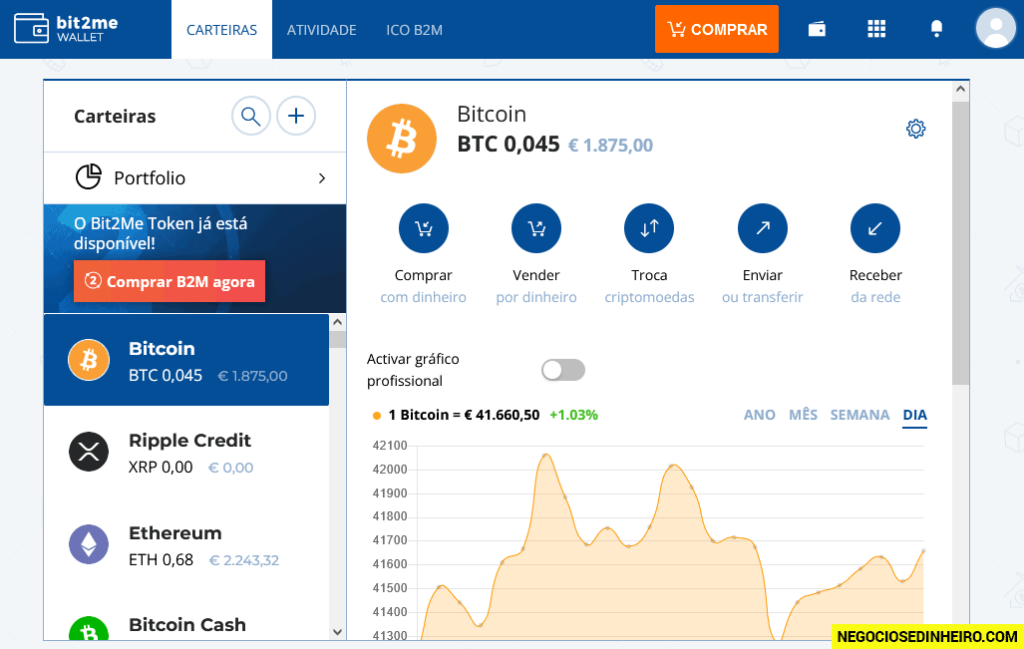Click the "€ 2.243,32" Ethereum value

click(x=244, y=560)
